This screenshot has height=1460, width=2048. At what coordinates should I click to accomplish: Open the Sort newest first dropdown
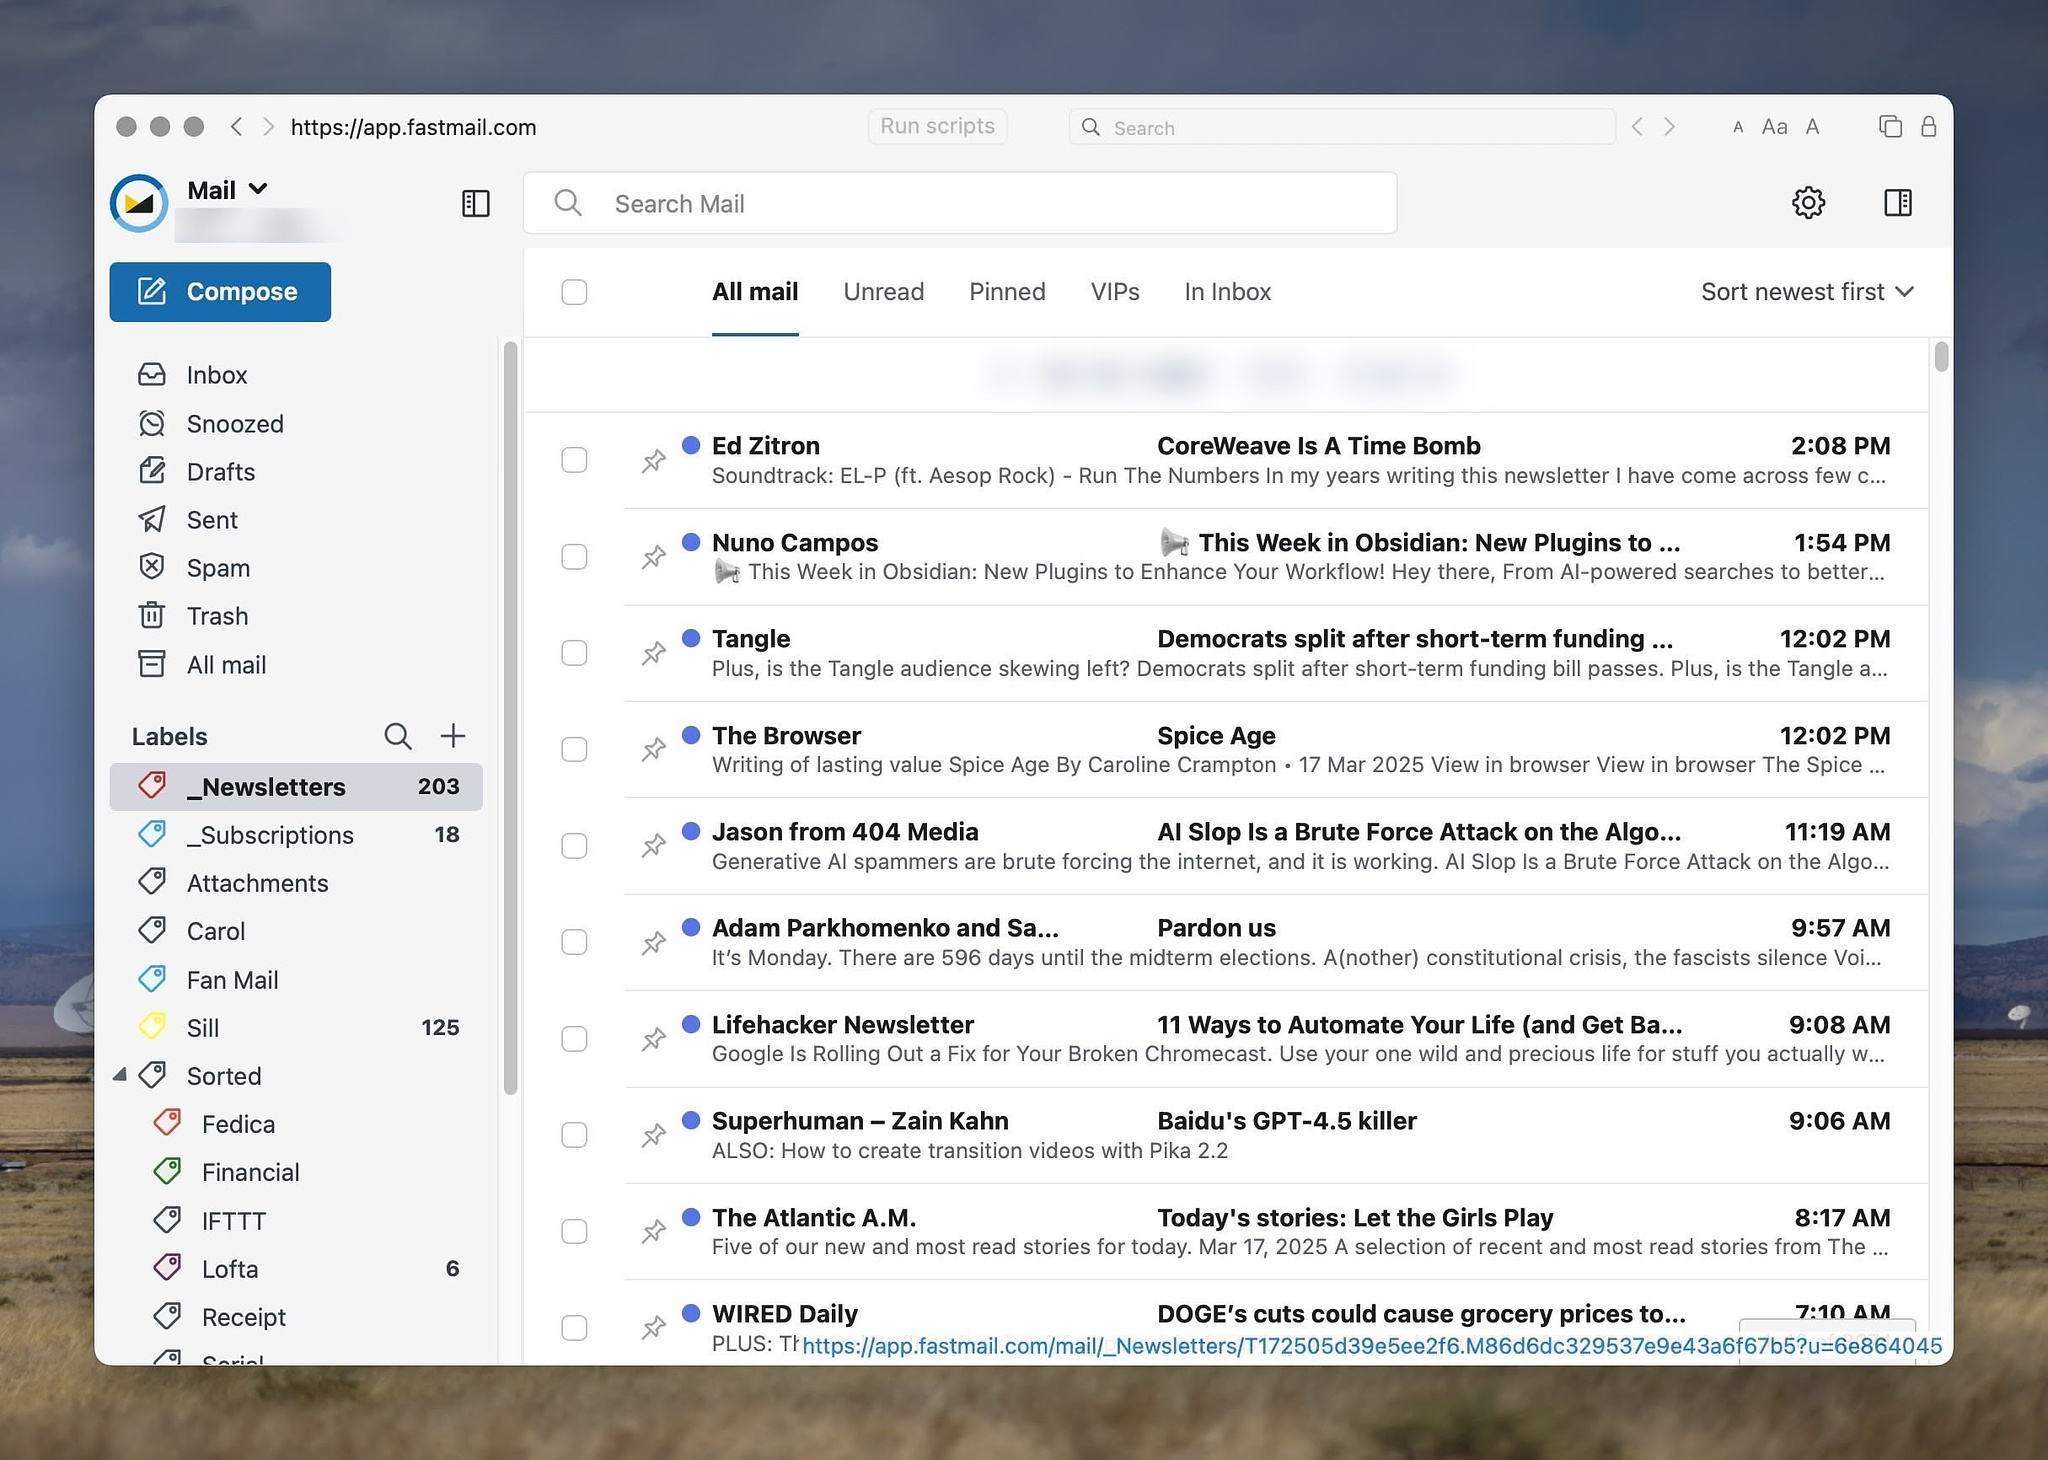(x=1807, y=292)
